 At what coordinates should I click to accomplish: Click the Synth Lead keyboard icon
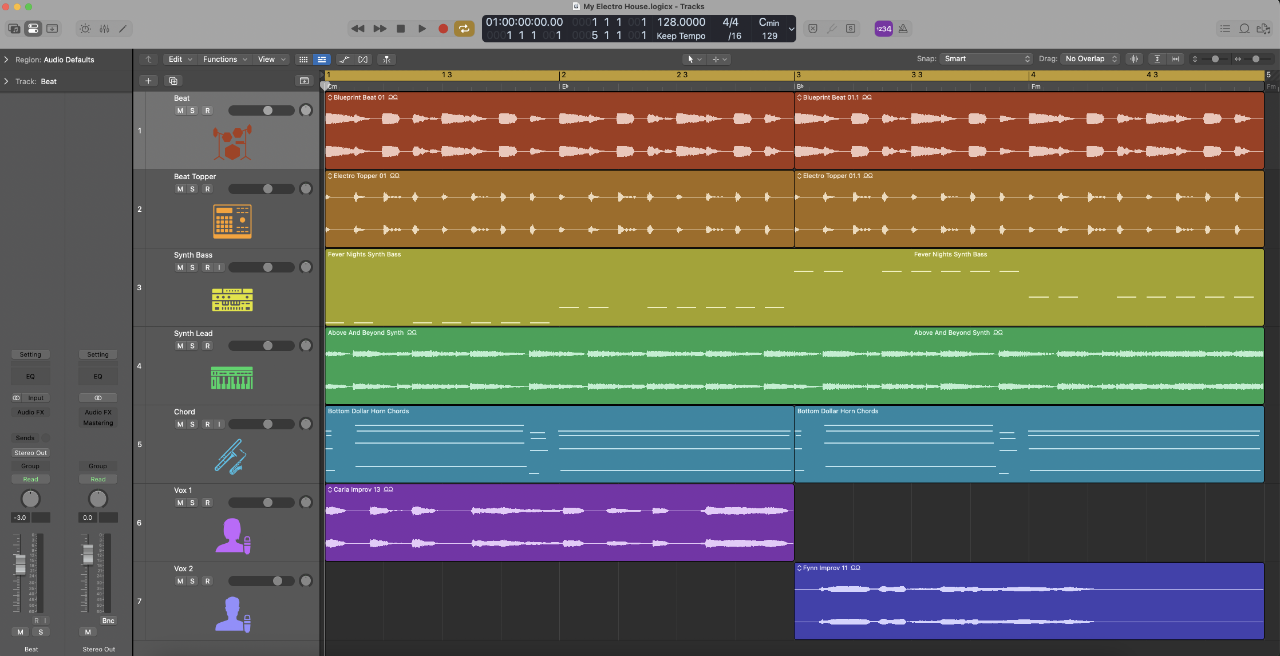232,378
